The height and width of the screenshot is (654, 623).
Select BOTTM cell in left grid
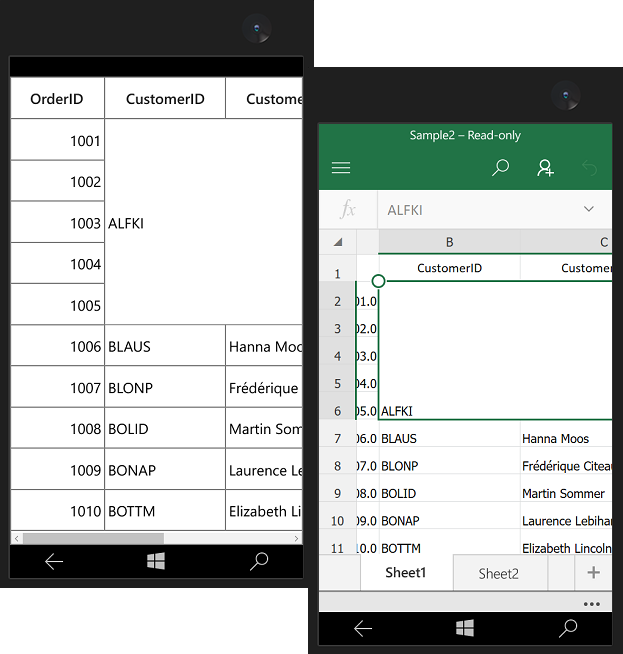click(165, 511)
